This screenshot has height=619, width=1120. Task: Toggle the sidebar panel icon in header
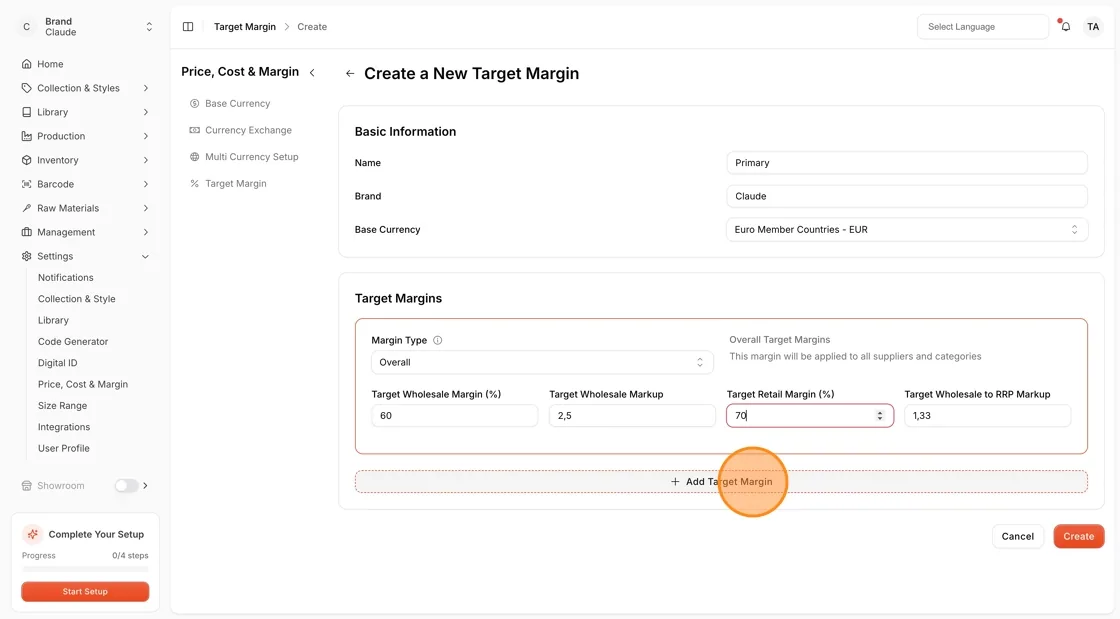tap(188, 26)
